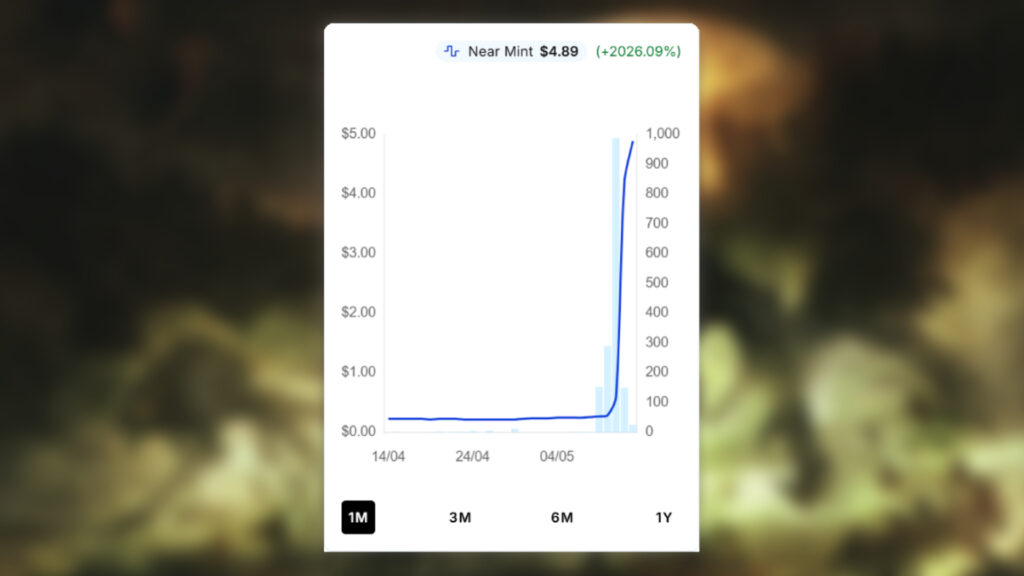Switch to the 6M time range
The width and height of the screenshot is (1024, 576).
(562, 517)
